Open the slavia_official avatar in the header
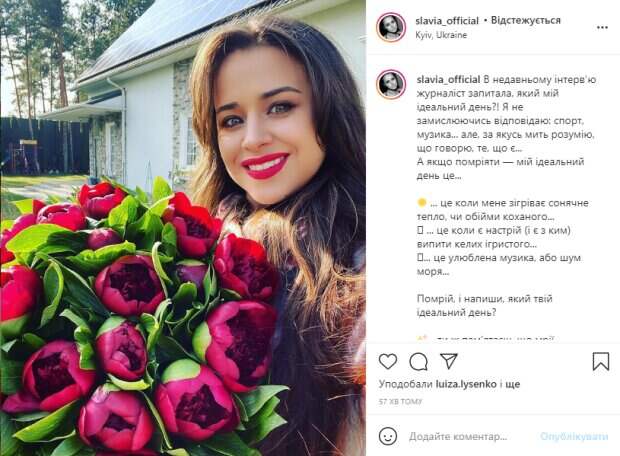The image size is (620, 456). pos(391,27)
